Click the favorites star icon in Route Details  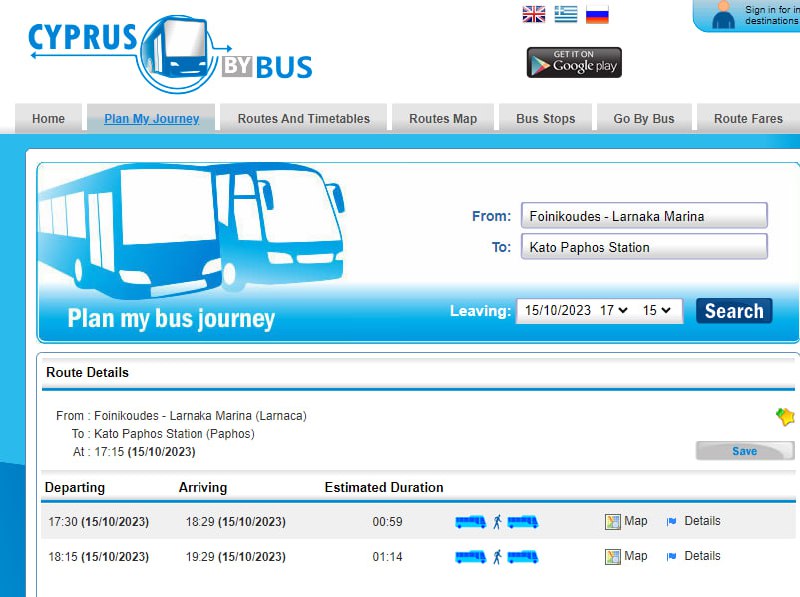[x=785, y=417]
